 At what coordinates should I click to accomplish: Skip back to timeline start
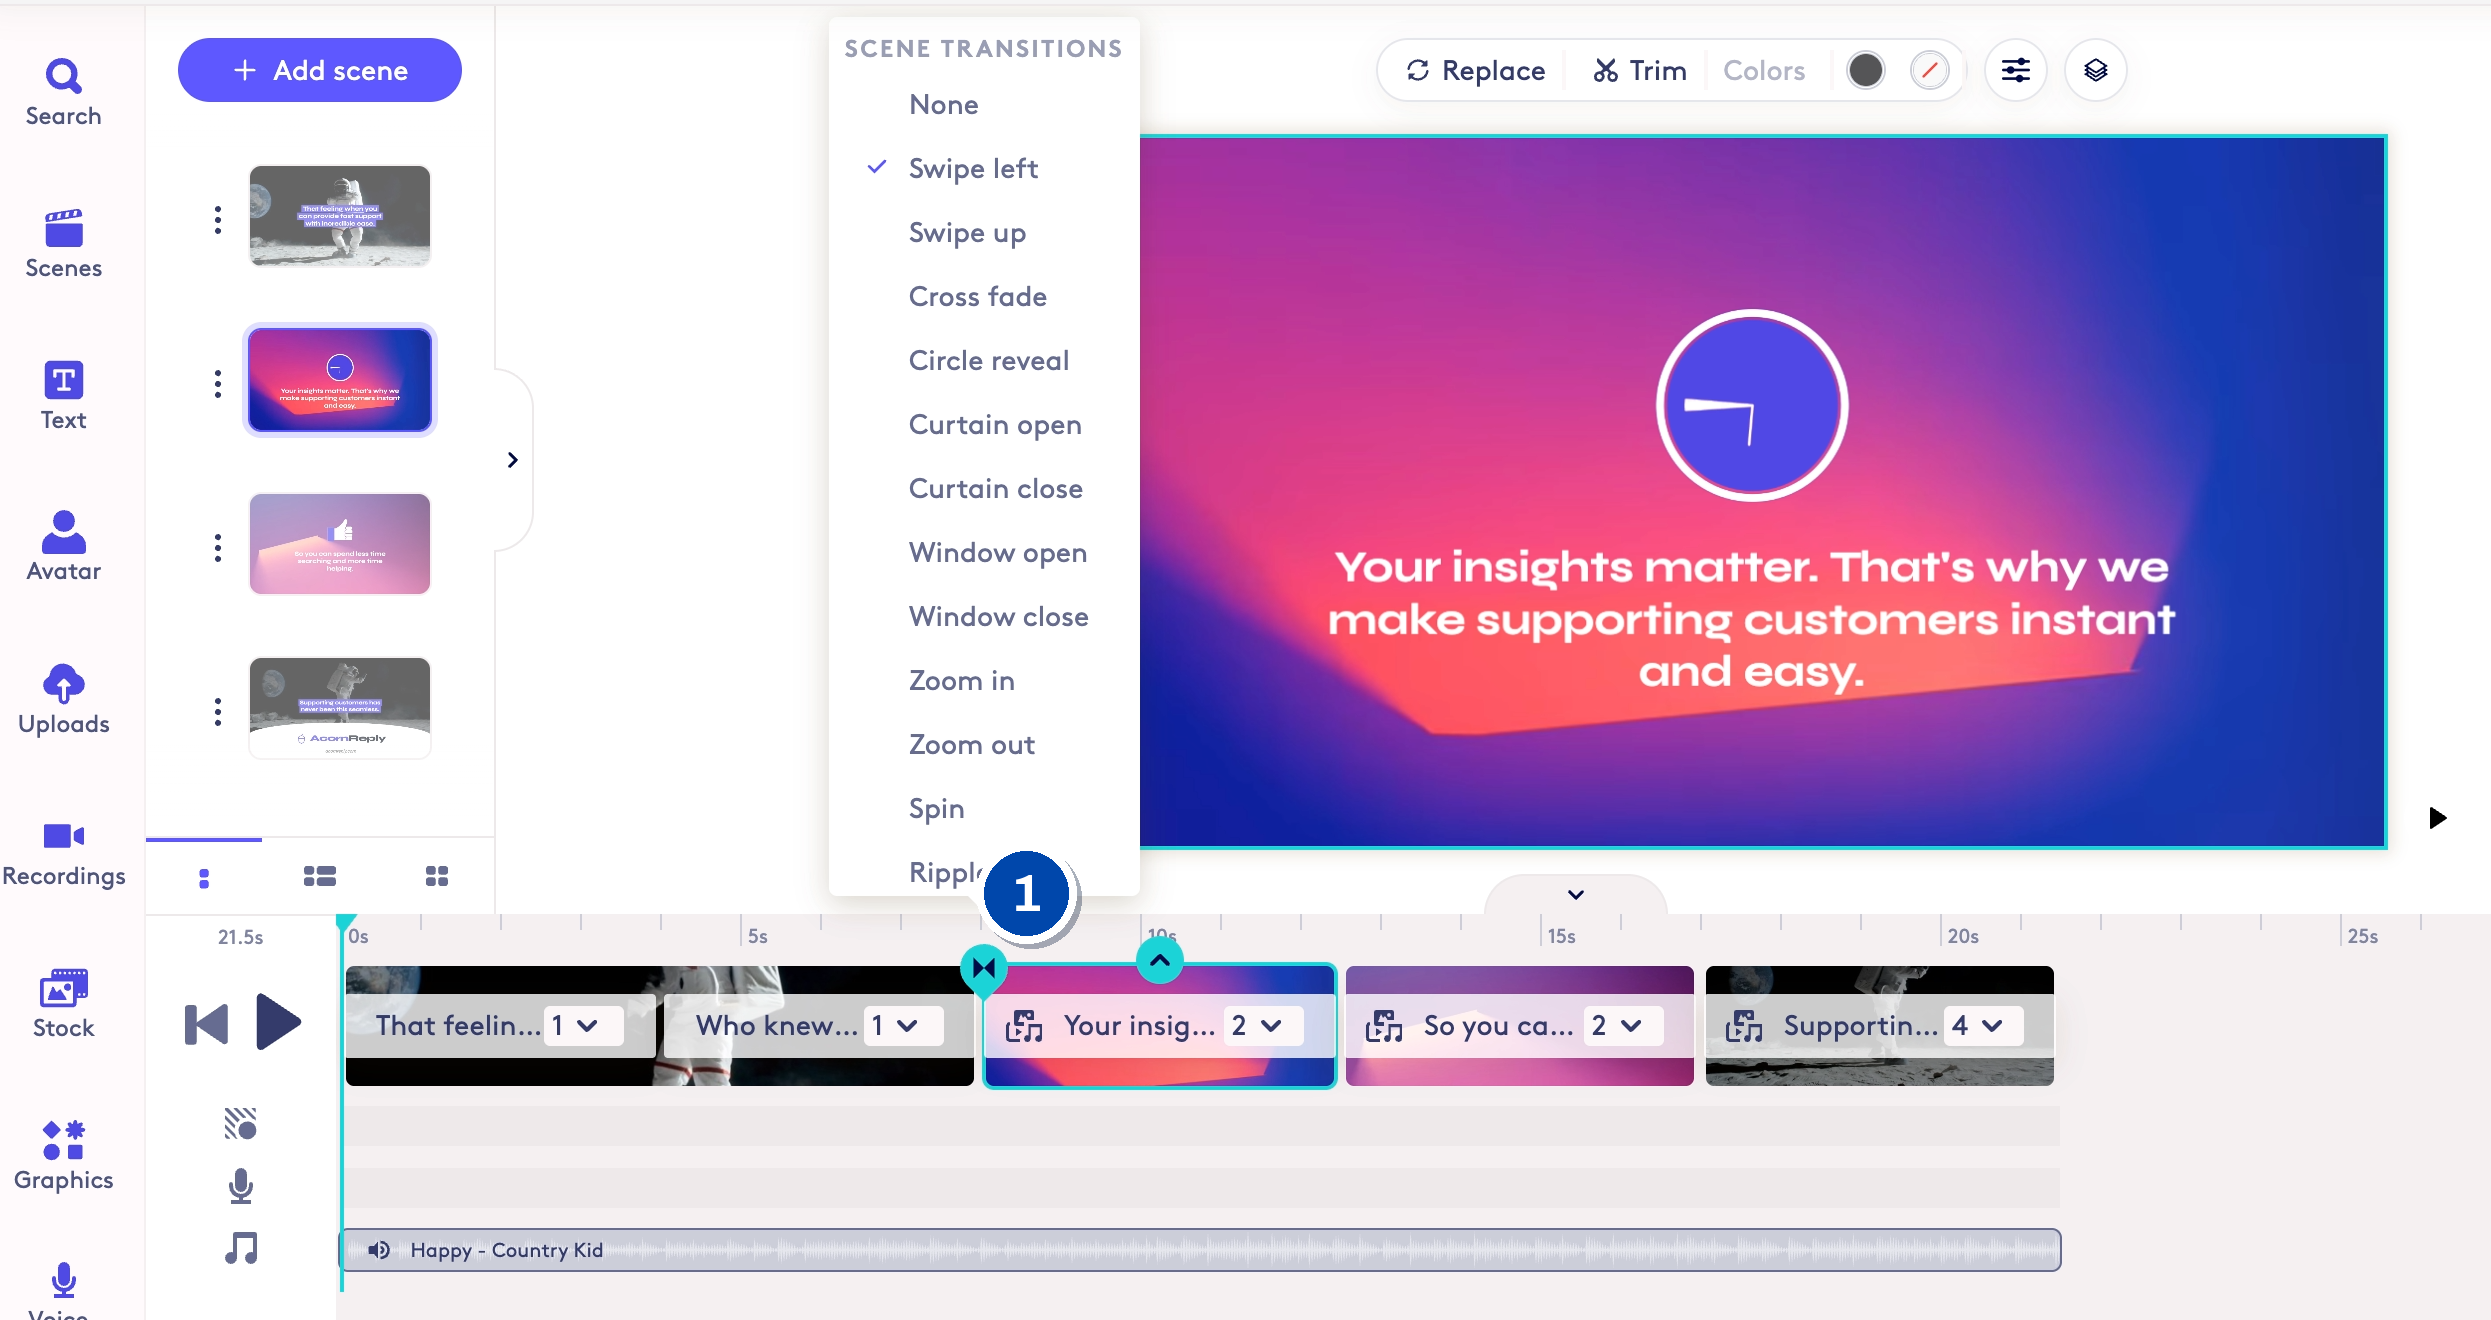click(207, 1024)
